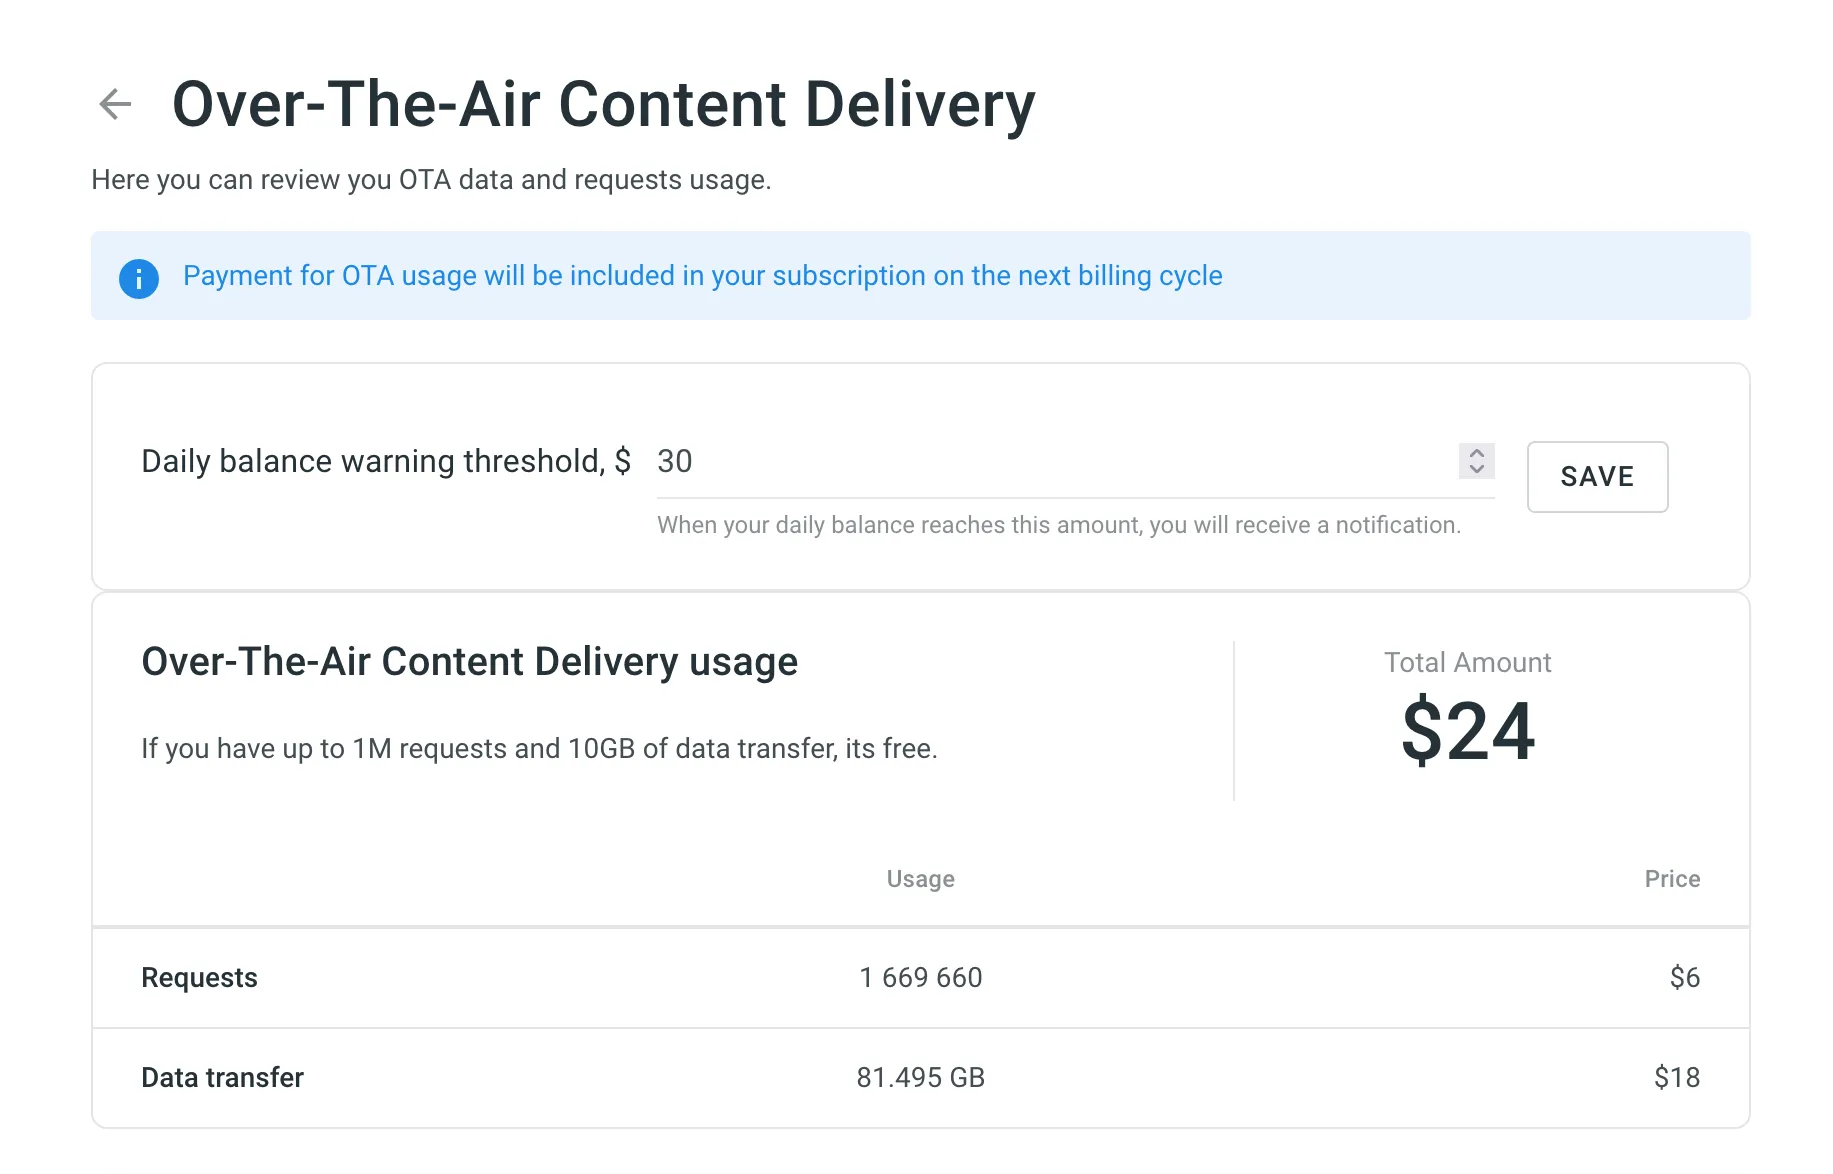Click the Total Amount value $24
1833x1174 pixels.
coord(1467,731)
